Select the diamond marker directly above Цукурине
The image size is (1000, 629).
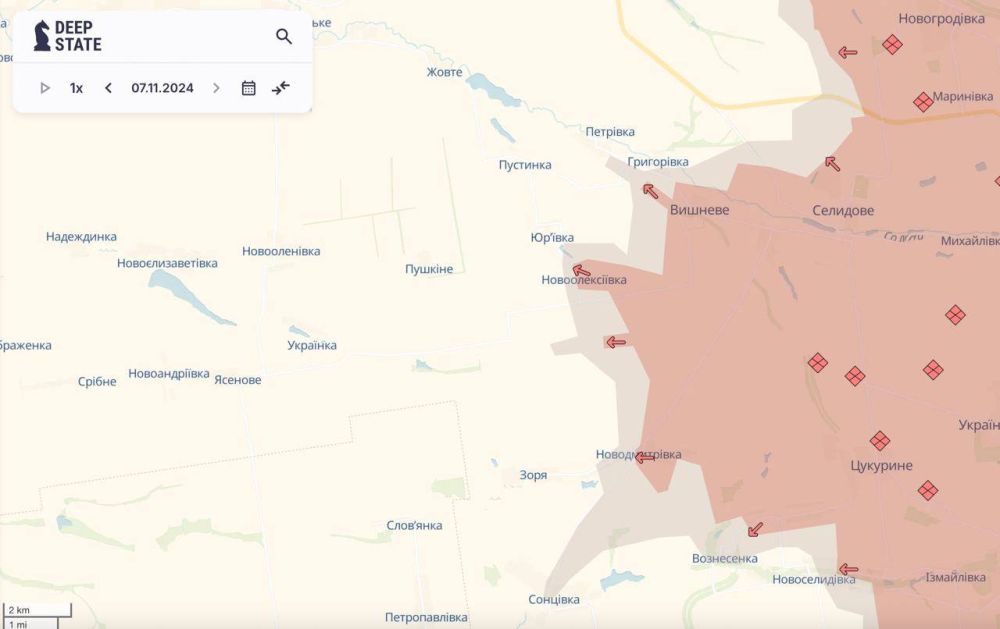[880, 441]
